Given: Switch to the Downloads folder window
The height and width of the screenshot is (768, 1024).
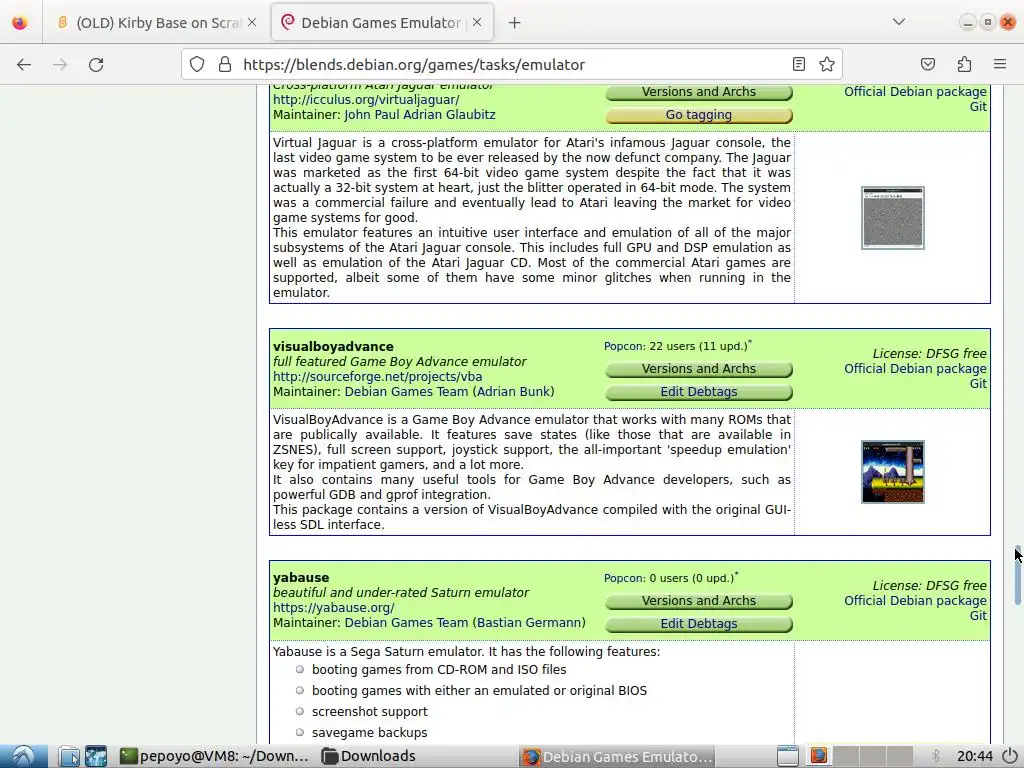Looking at the screenshot, I should click(370, 756).
